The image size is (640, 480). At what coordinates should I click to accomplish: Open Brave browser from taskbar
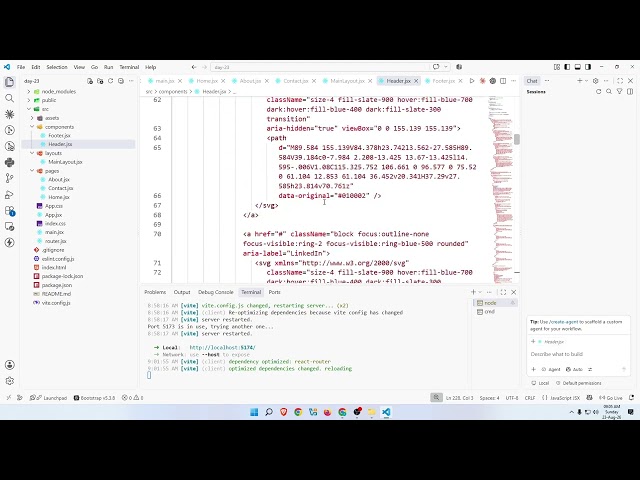point(284,412)
